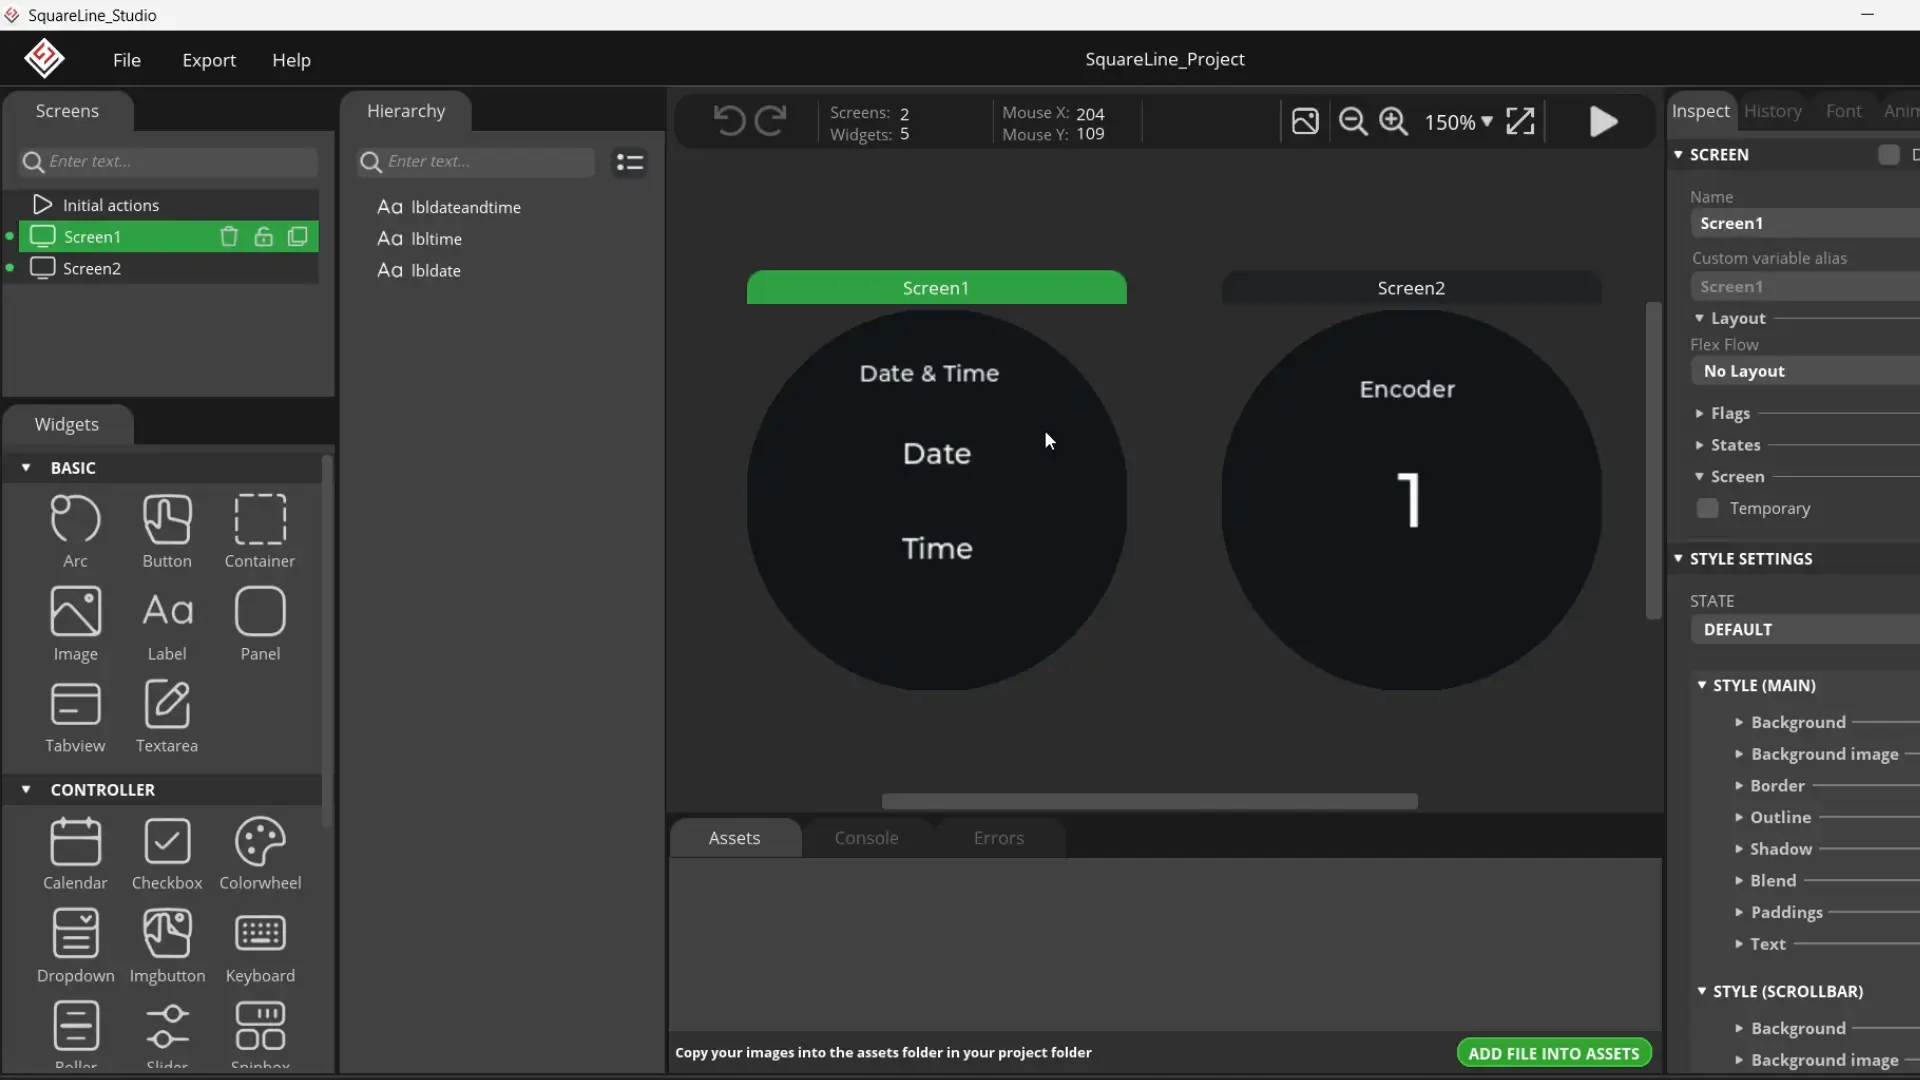Collapse the BASIC widgets group
This screenshot has width=1920, height=1080.
27,468
